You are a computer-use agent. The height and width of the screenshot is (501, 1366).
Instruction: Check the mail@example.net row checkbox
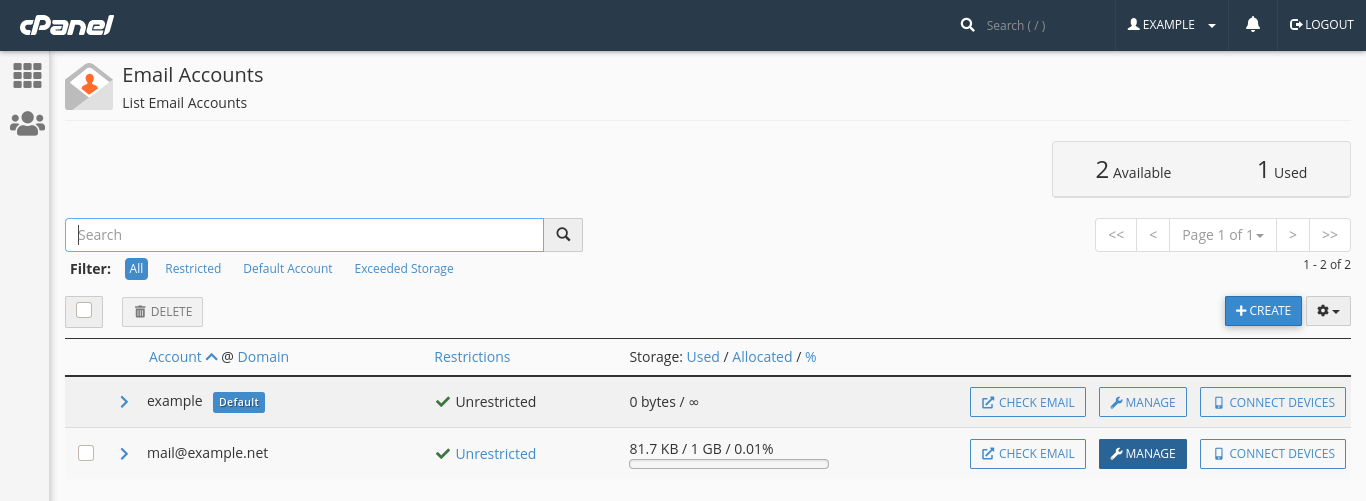[86, 453]
